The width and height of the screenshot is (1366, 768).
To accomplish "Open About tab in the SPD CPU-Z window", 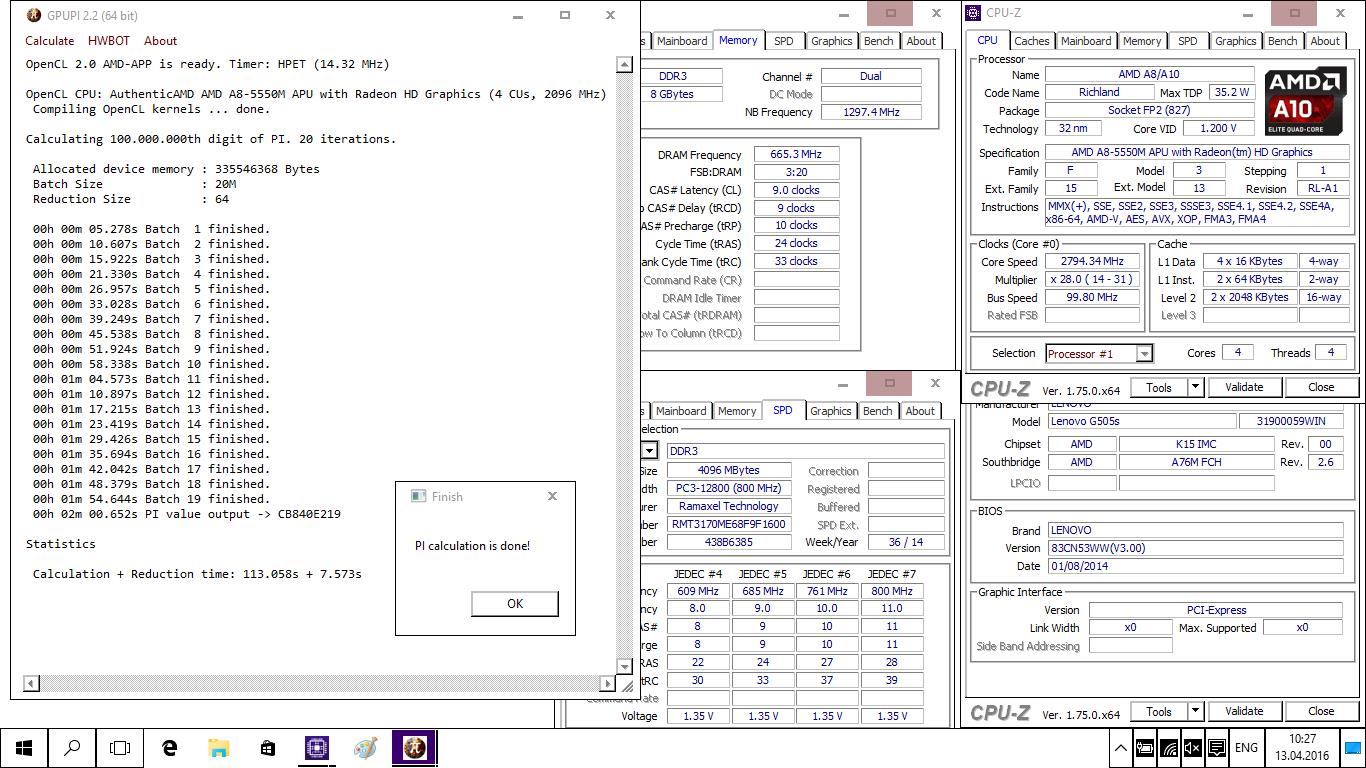I will pos(921,411).
